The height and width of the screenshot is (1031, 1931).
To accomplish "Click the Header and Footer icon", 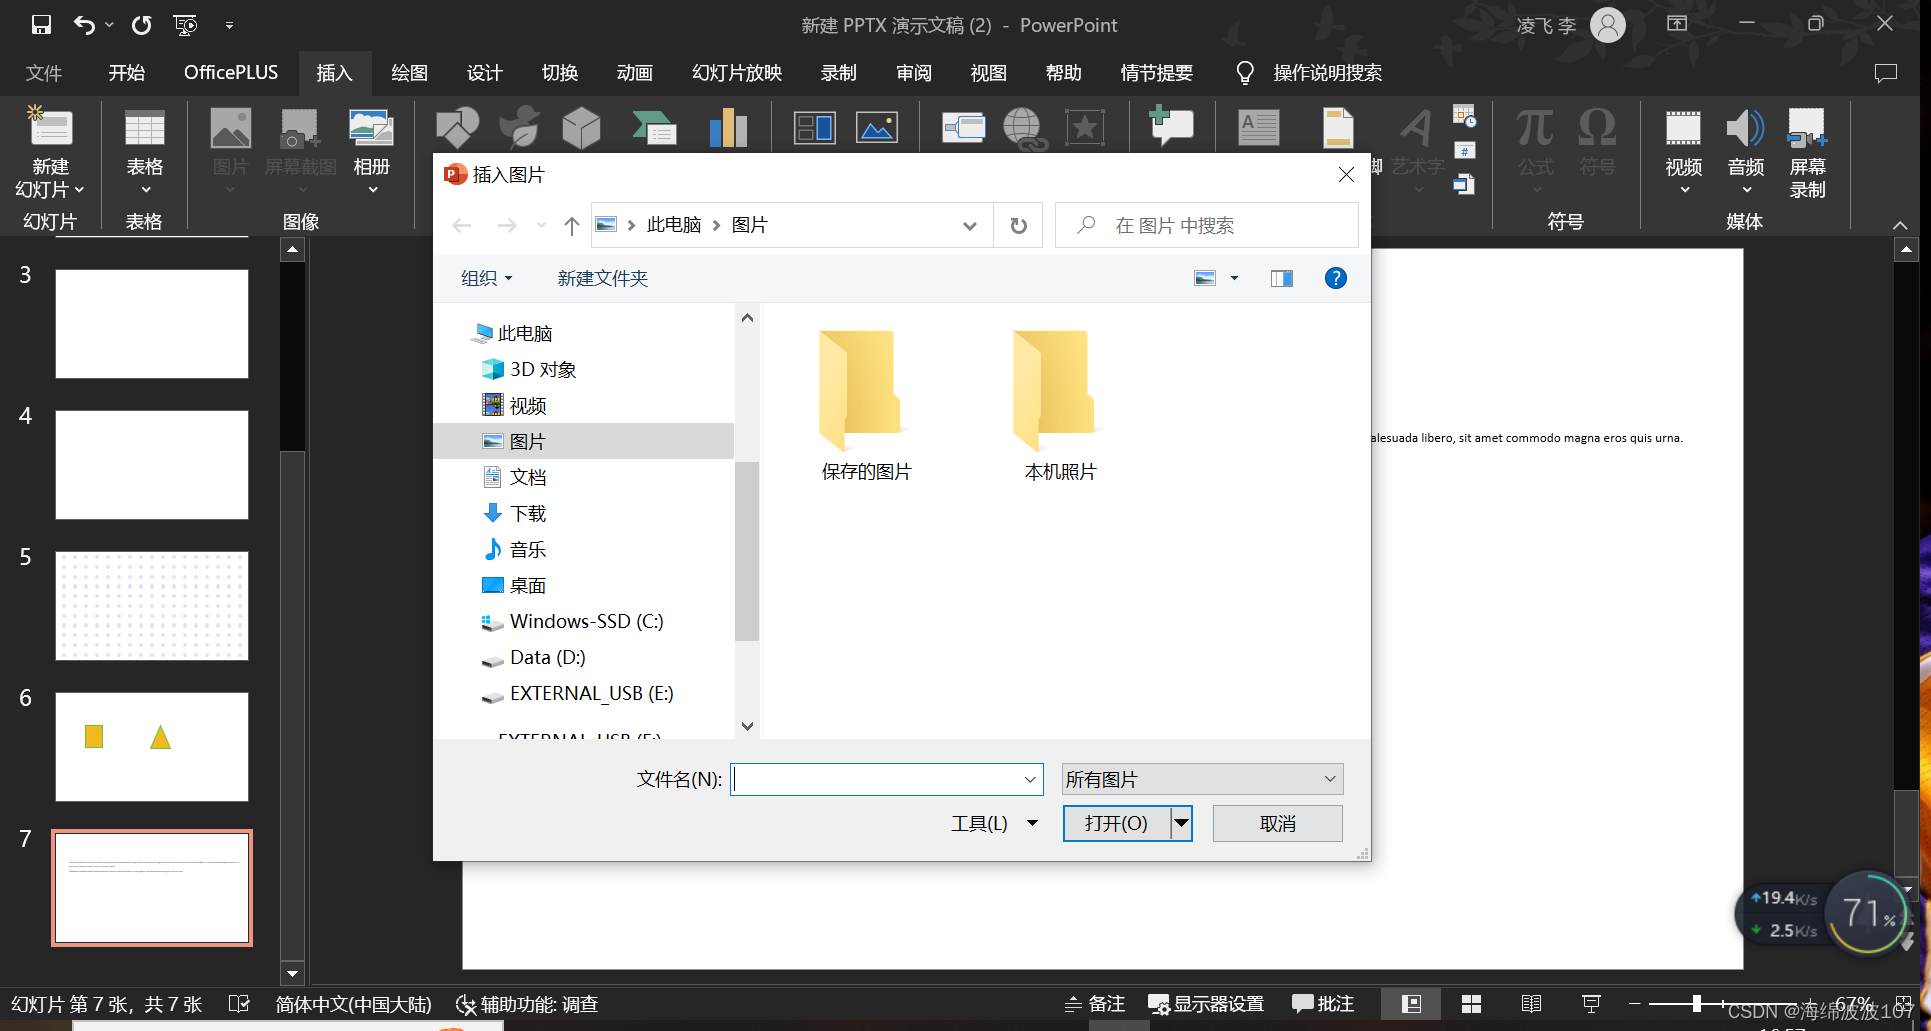I will 1337,128.
